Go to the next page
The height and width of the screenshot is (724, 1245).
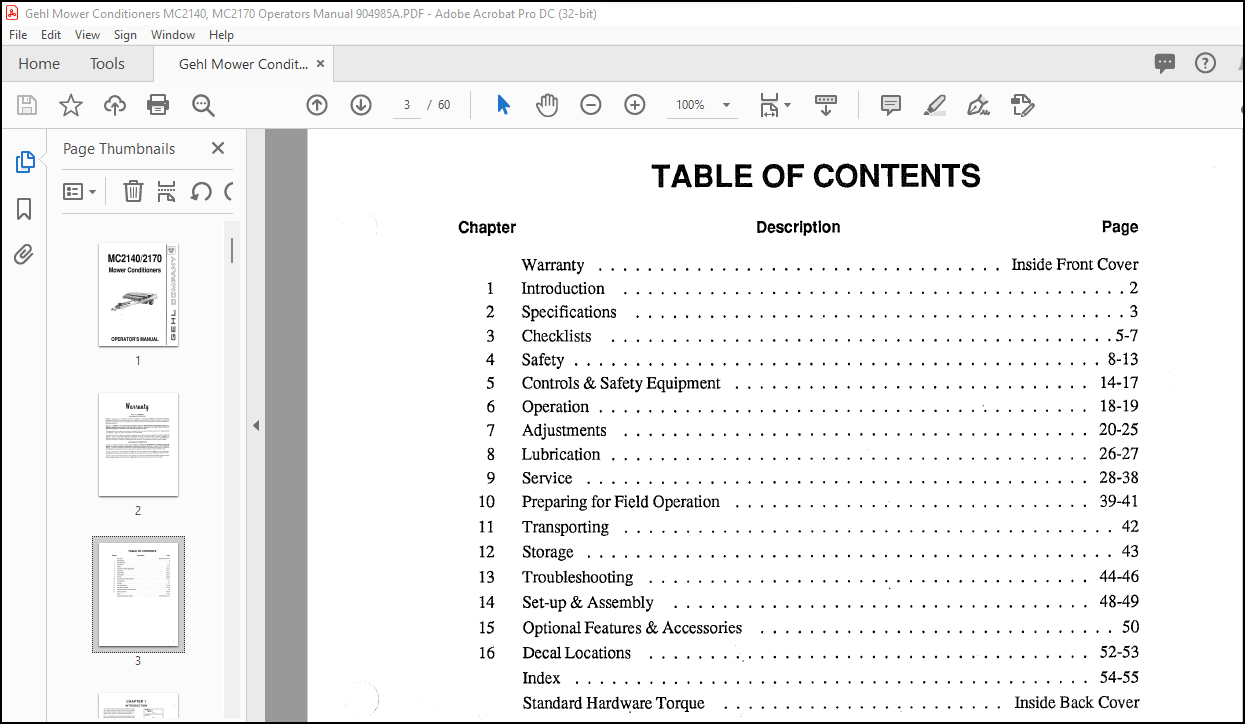[x=361, y=105]
